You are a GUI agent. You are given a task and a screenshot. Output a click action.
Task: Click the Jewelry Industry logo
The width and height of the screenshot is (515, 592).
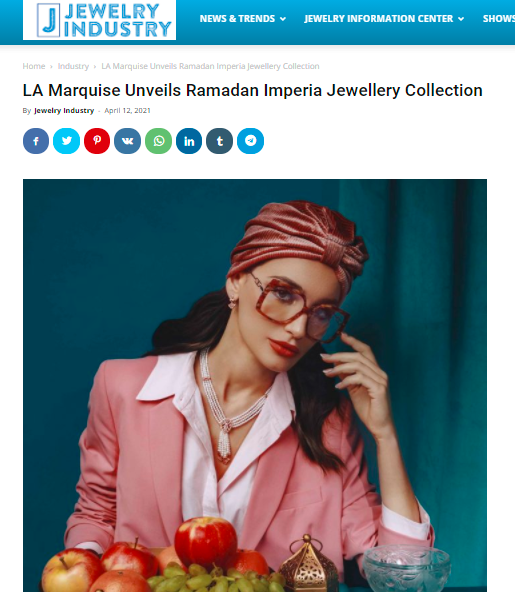tap(99, 20)
